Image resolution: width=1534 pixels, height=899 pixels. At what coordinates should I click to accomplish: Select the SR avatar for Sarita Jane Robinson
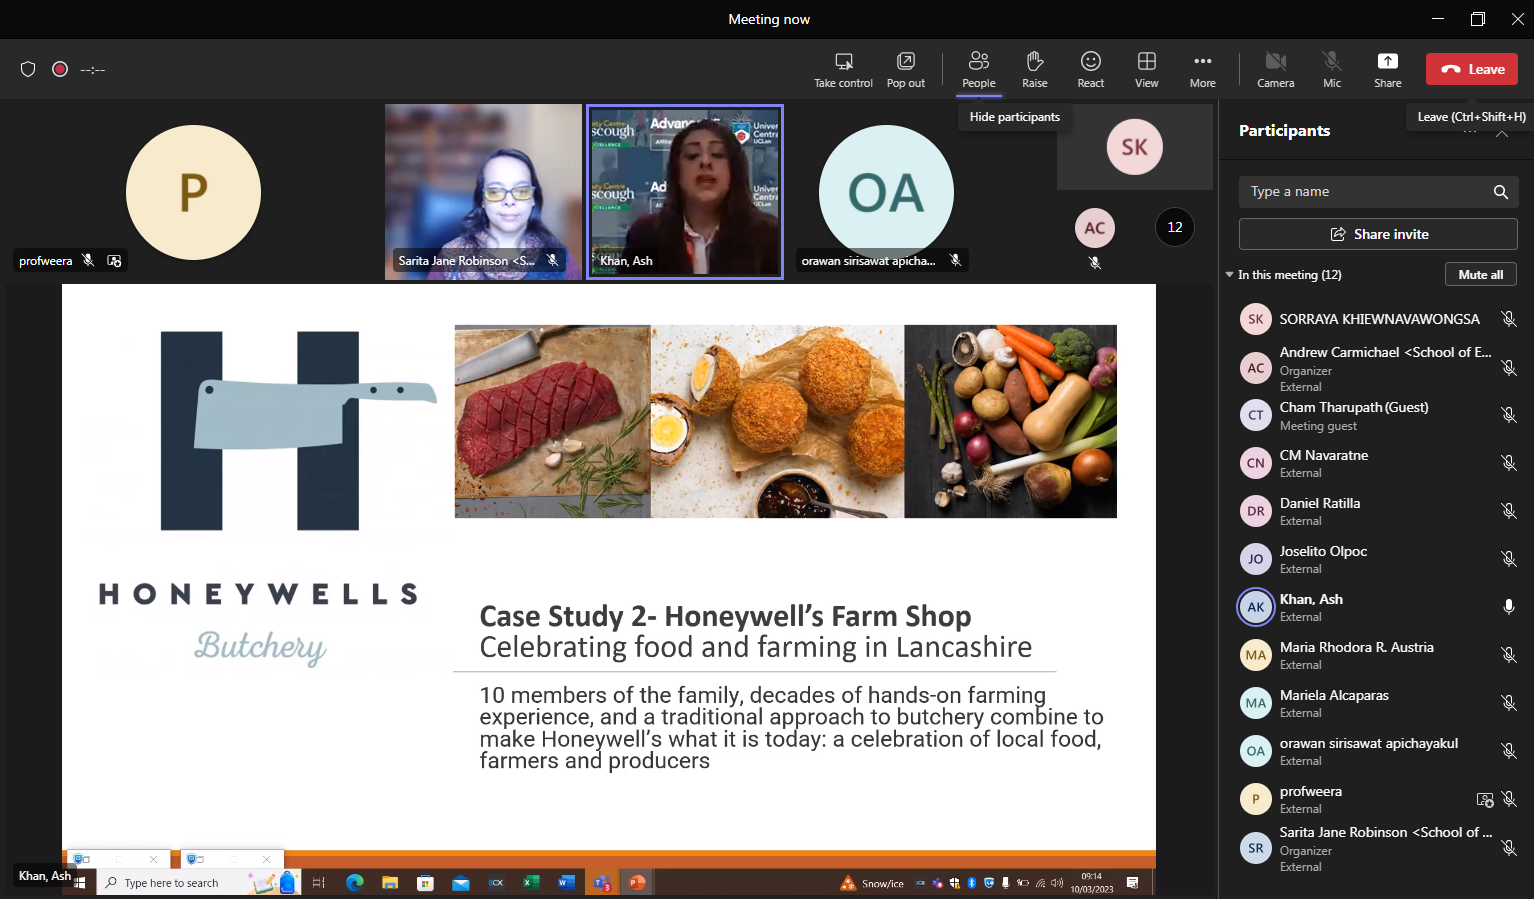[x=1256, y=848]
